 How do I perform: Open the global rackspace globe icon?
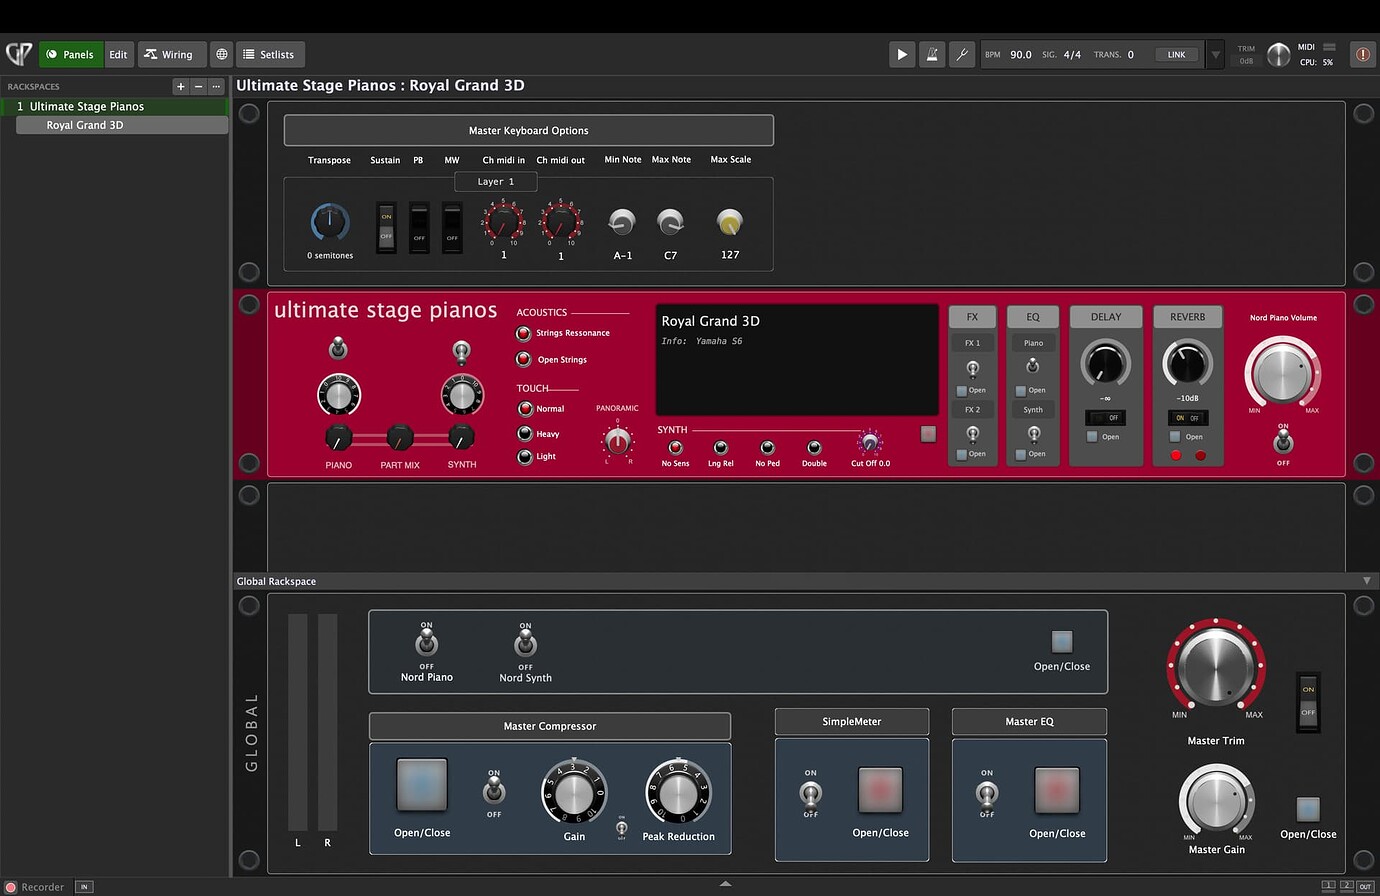tap(222, 54)
